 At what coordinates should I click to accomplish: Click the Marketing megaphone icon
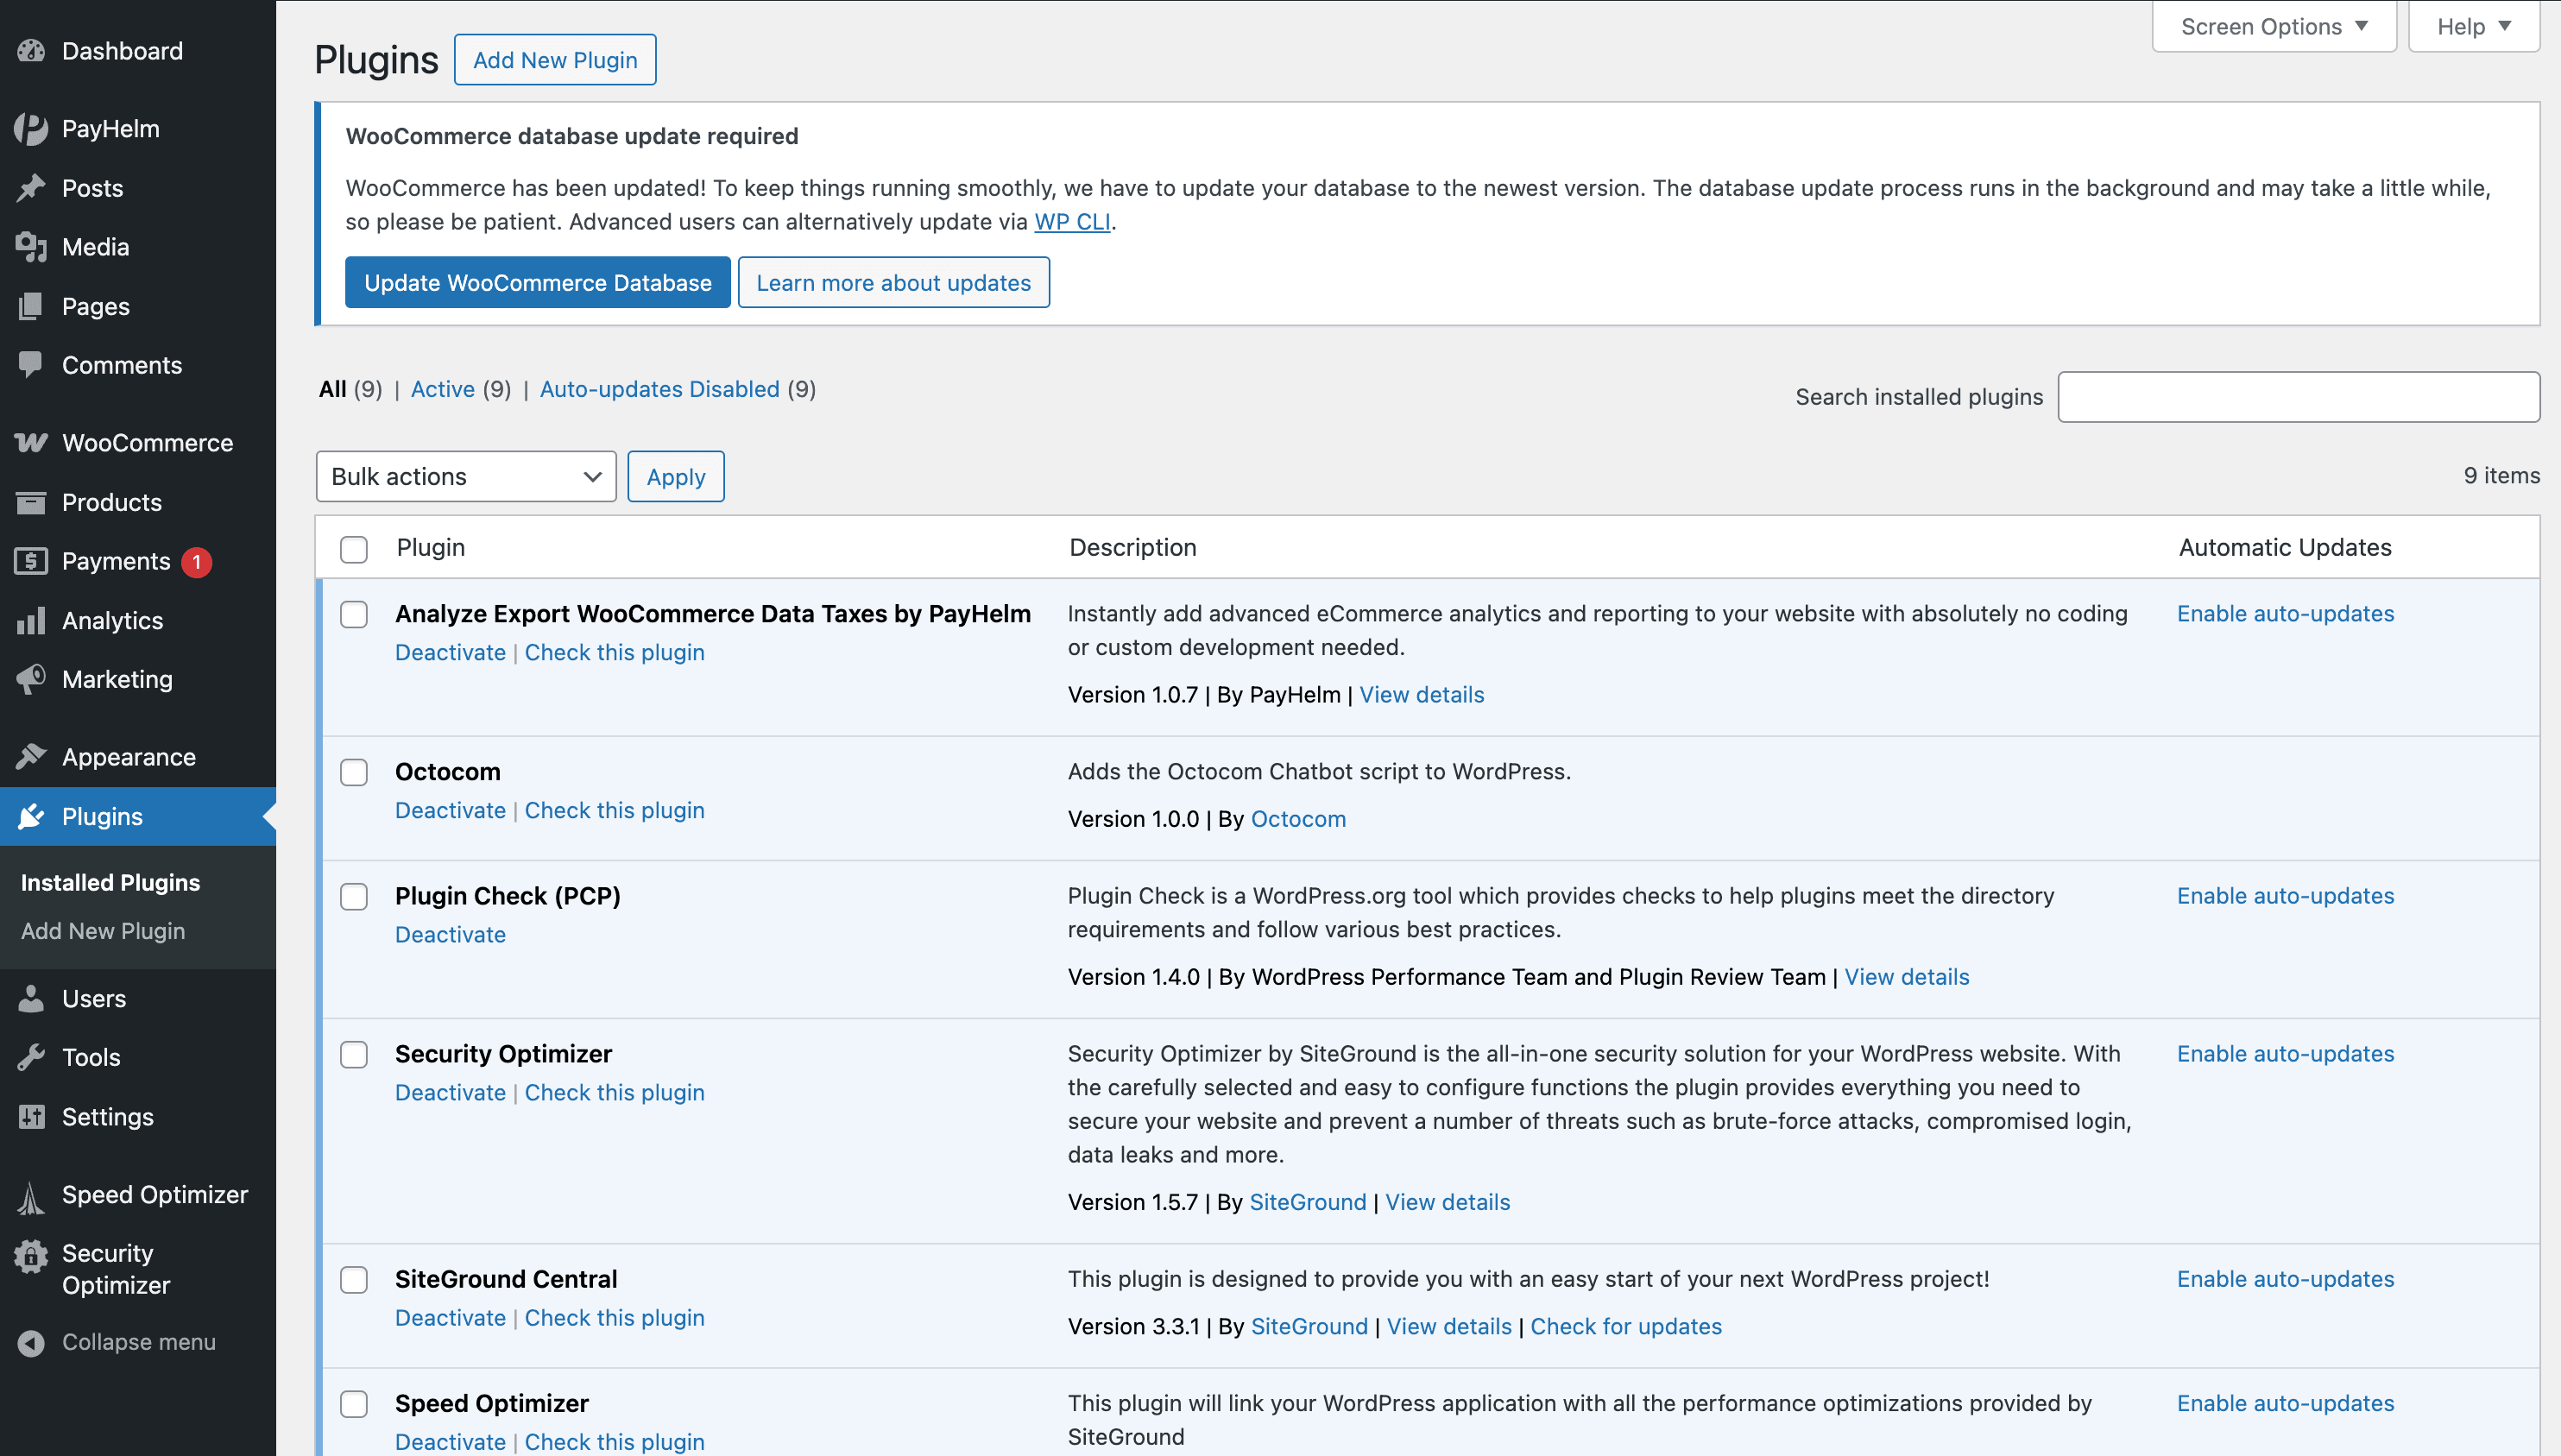(31, 679)
